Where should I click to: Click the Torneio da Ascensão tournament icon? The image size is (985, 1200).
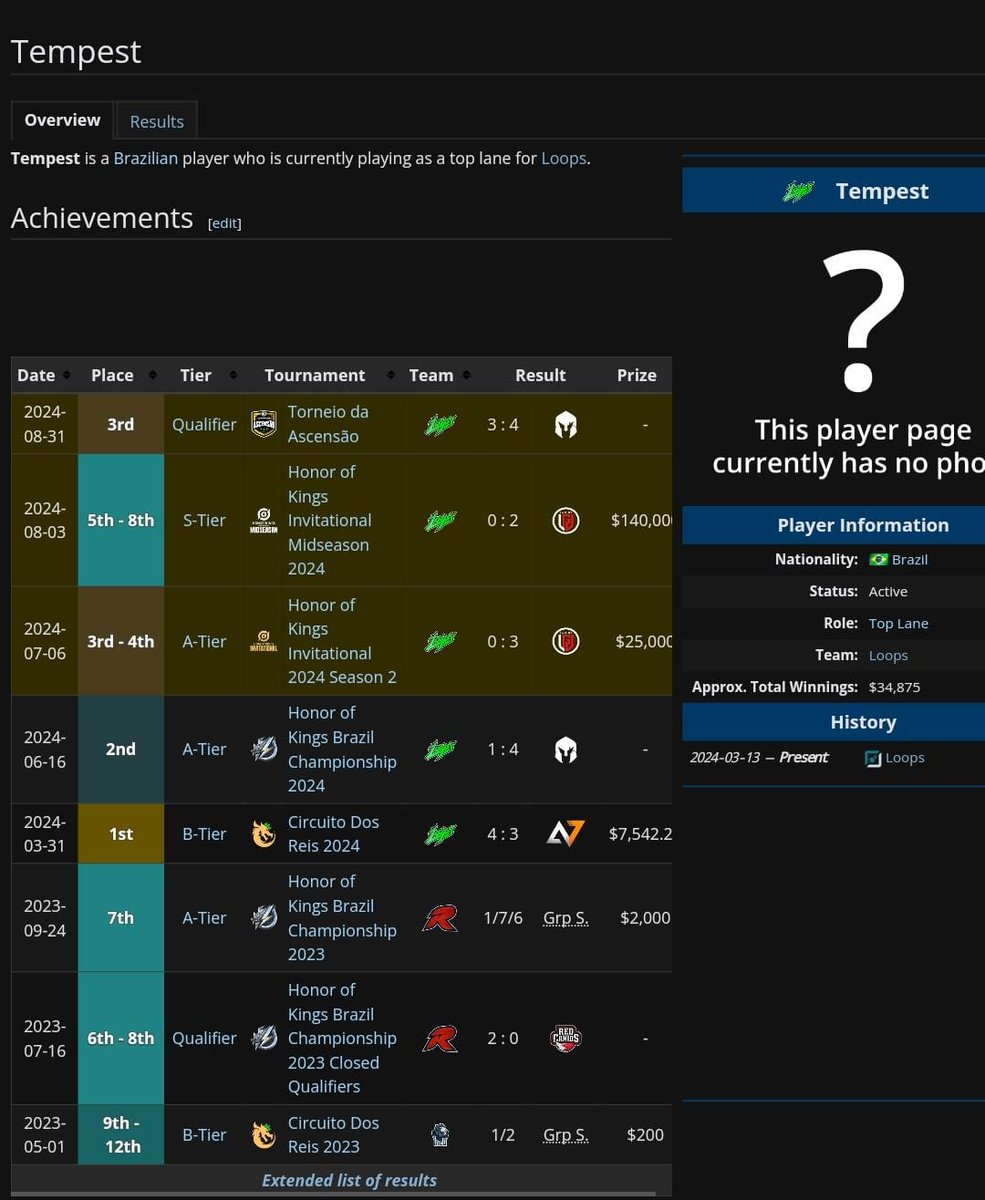click(264, 424)
